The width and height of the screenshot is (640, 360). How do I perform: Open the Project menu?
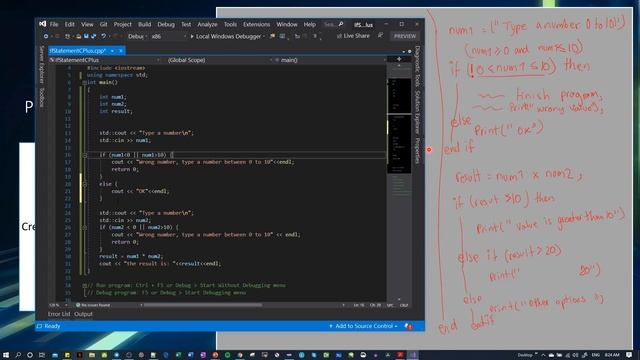click(x=122, y=24)
